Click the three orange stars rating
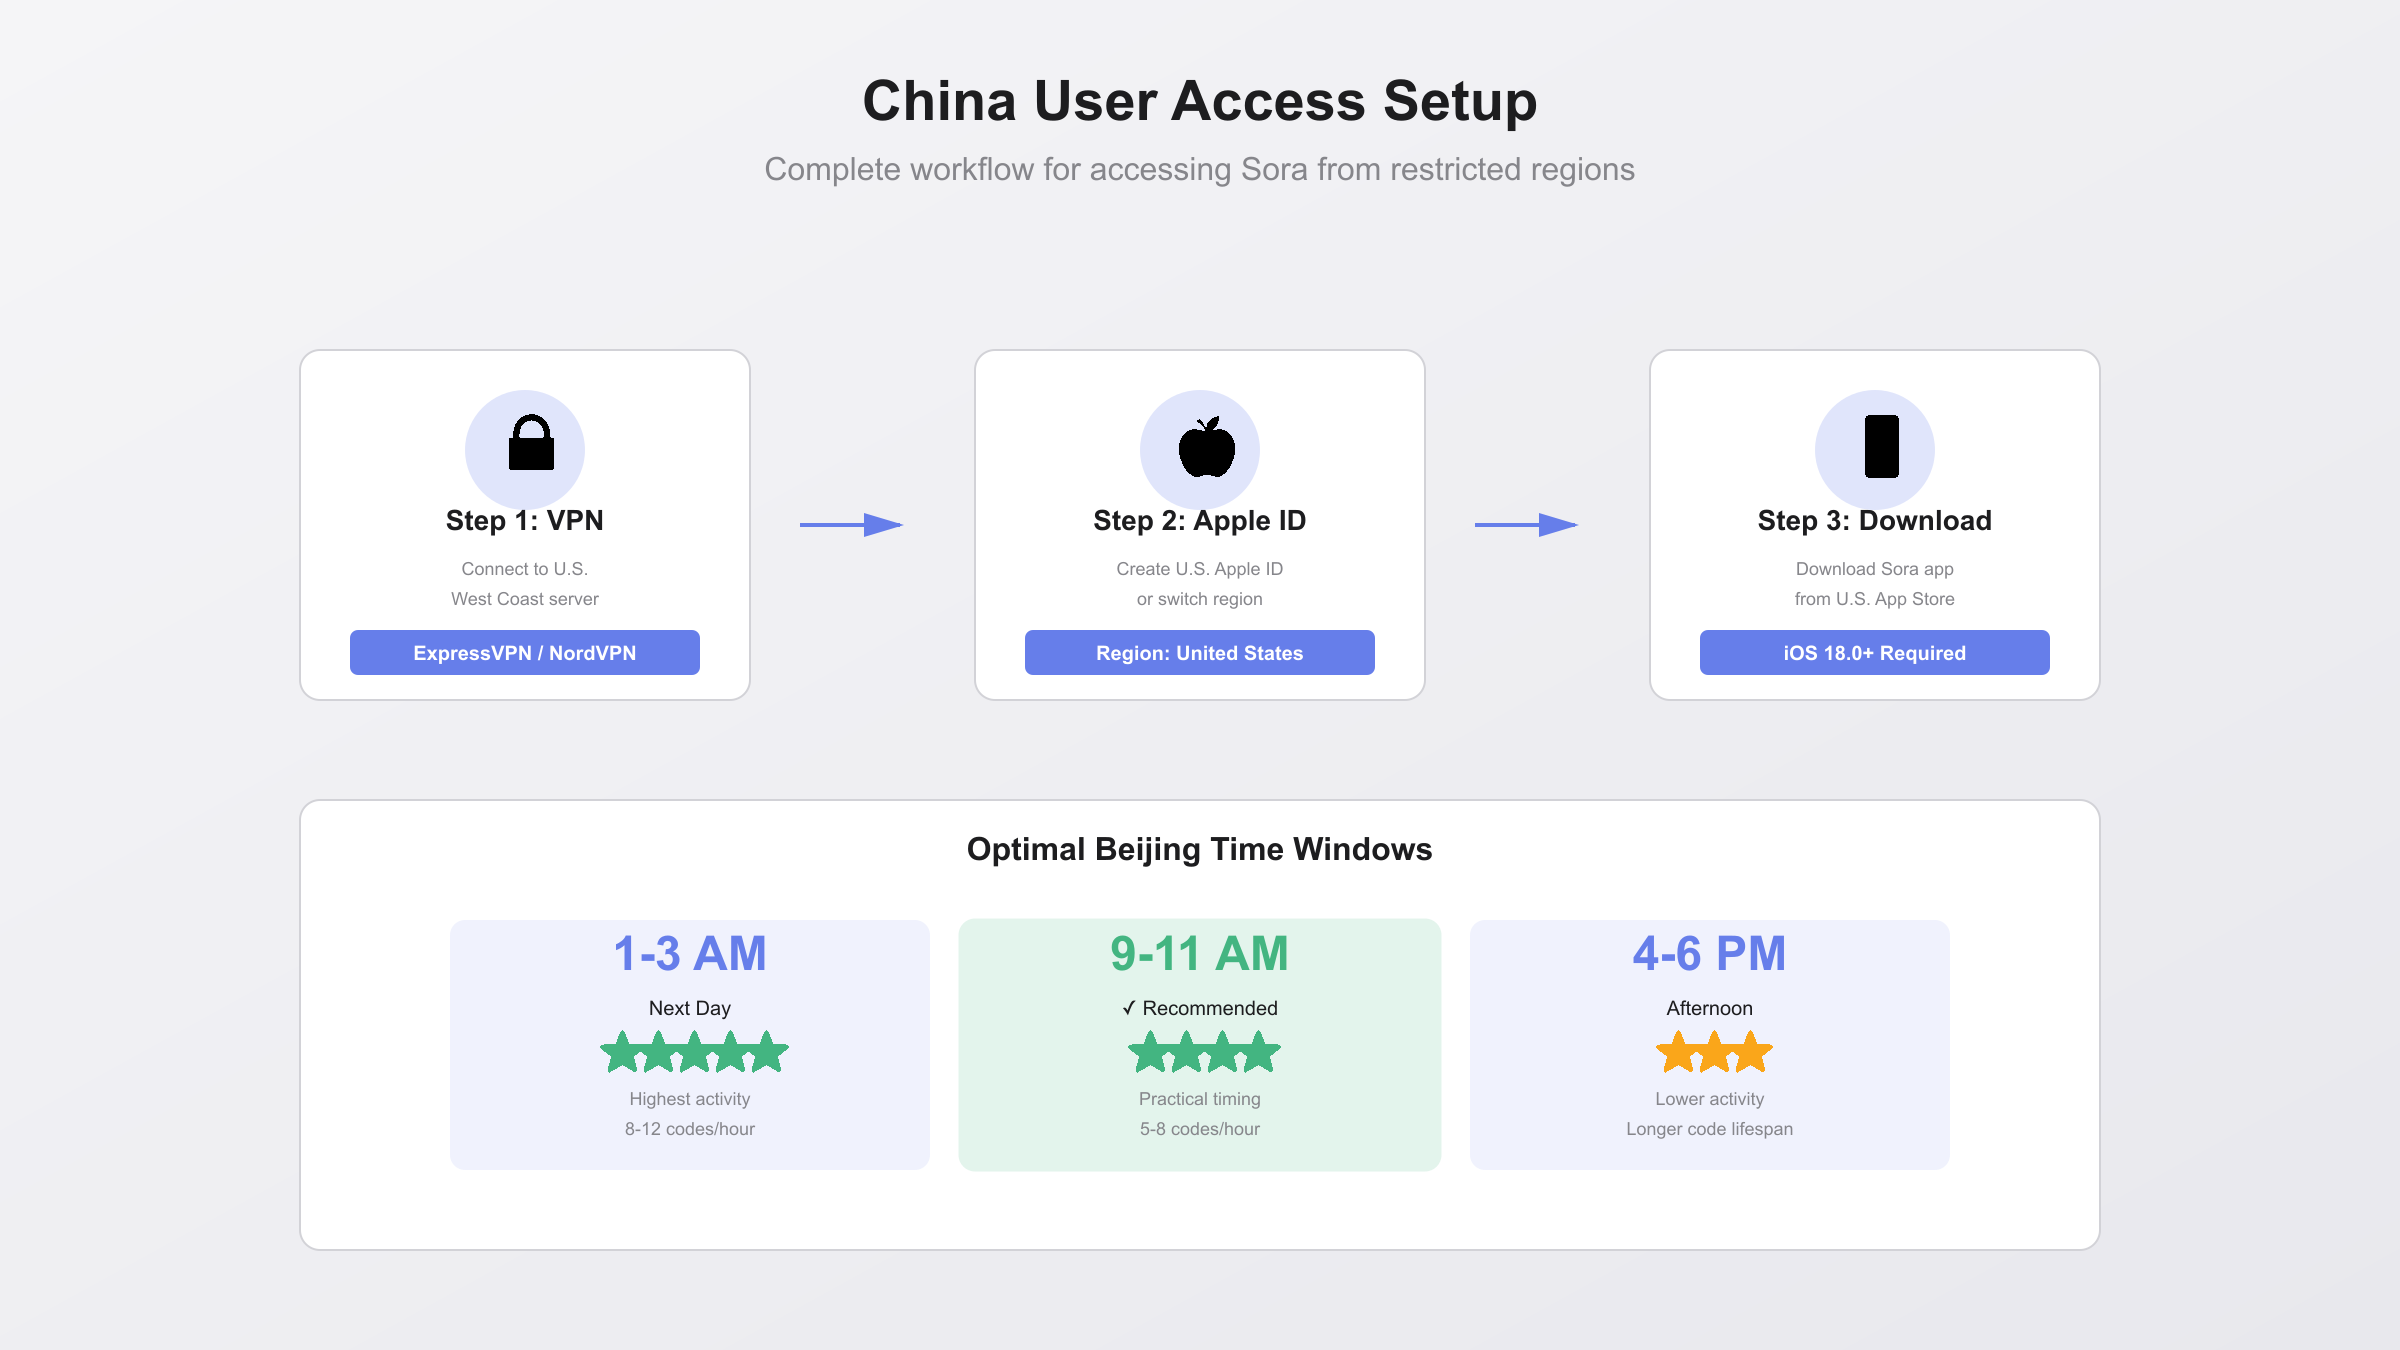The height and width of the screenshot is (1350, 2400). tap(1713, 1052)
